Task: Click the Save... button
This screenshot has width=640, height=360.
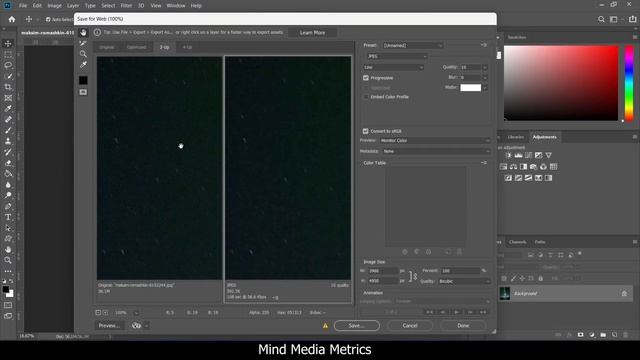Action: [357, 326]
